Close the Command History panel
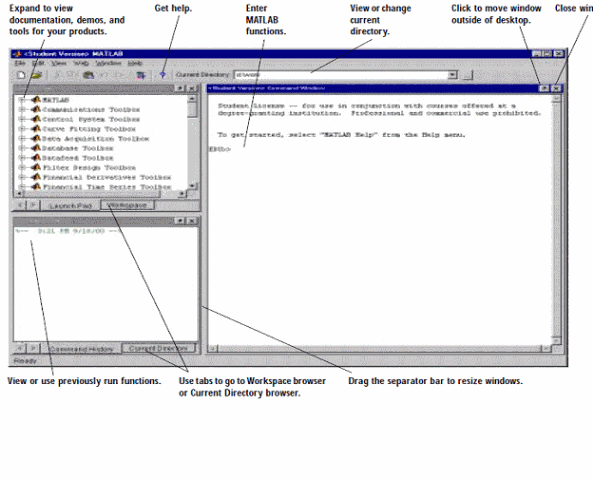Screen dimensions: 593x480 (192, 221)
